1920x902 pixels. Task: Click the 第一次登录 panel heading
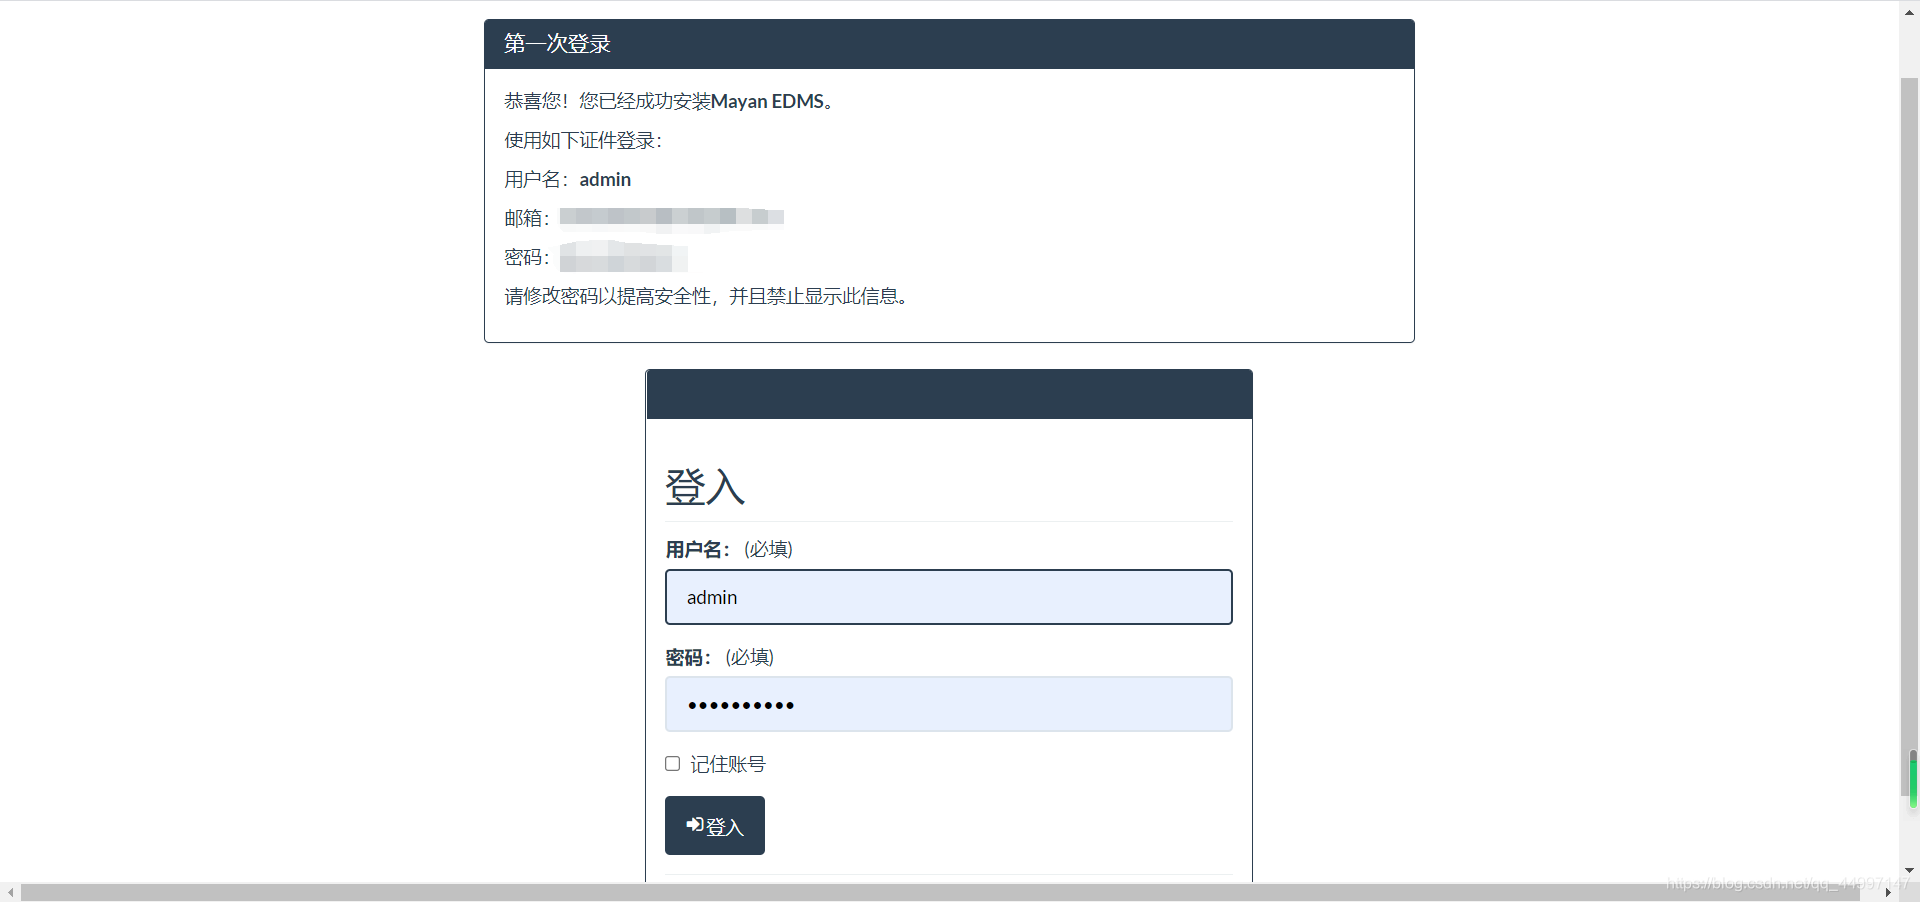pos(557,44)
